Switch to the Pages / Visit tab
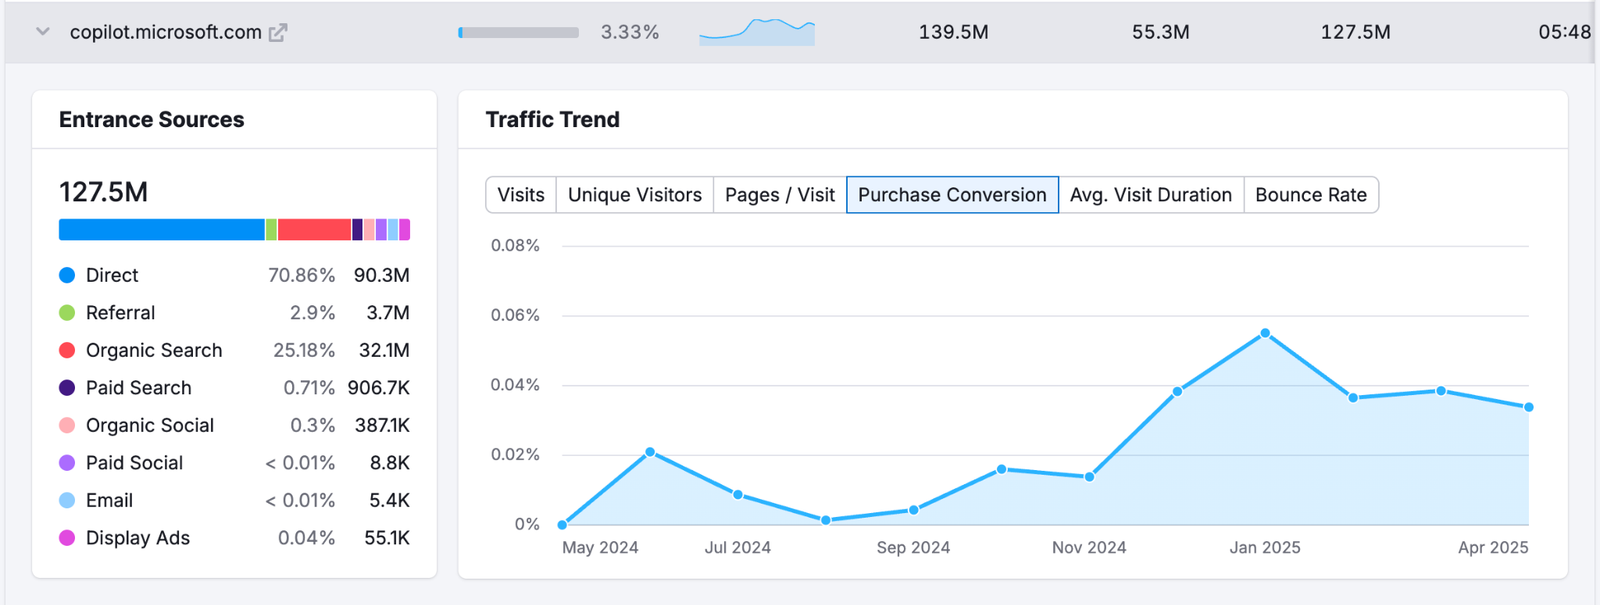The height and width of the screenshot is (605, 1600). (780, 195)
